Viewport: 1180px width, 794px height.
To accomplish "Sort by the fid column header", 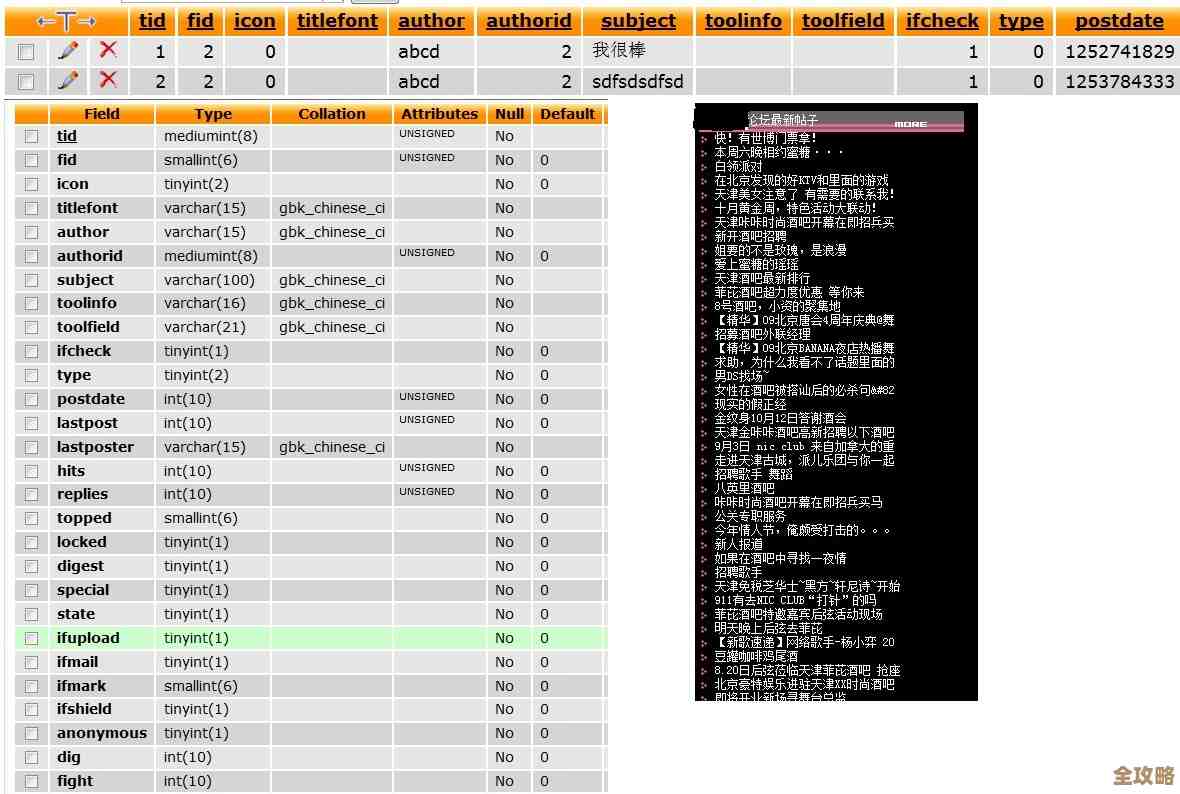I will (x=200, y=21).
